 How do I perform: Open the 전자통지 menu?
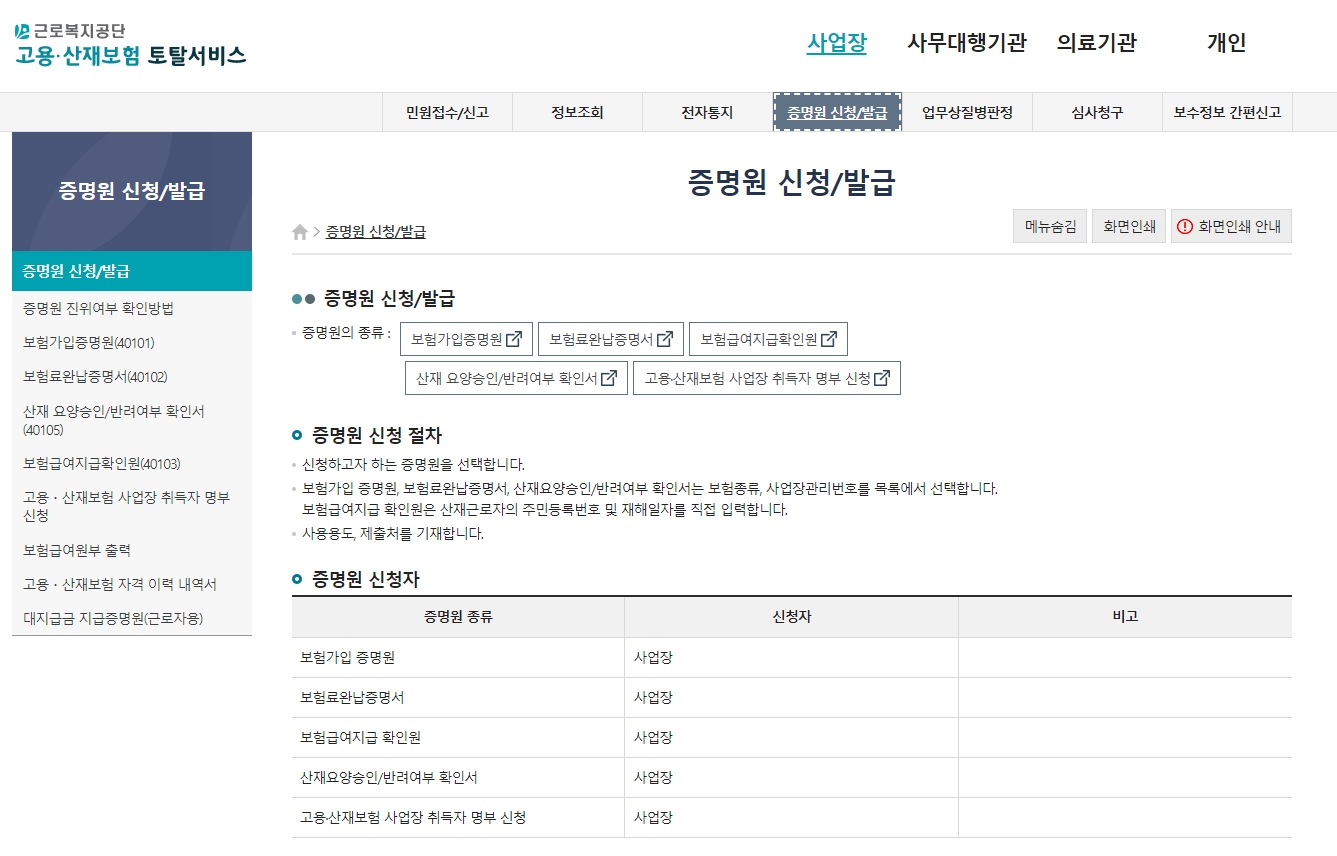tap(706, 112)
